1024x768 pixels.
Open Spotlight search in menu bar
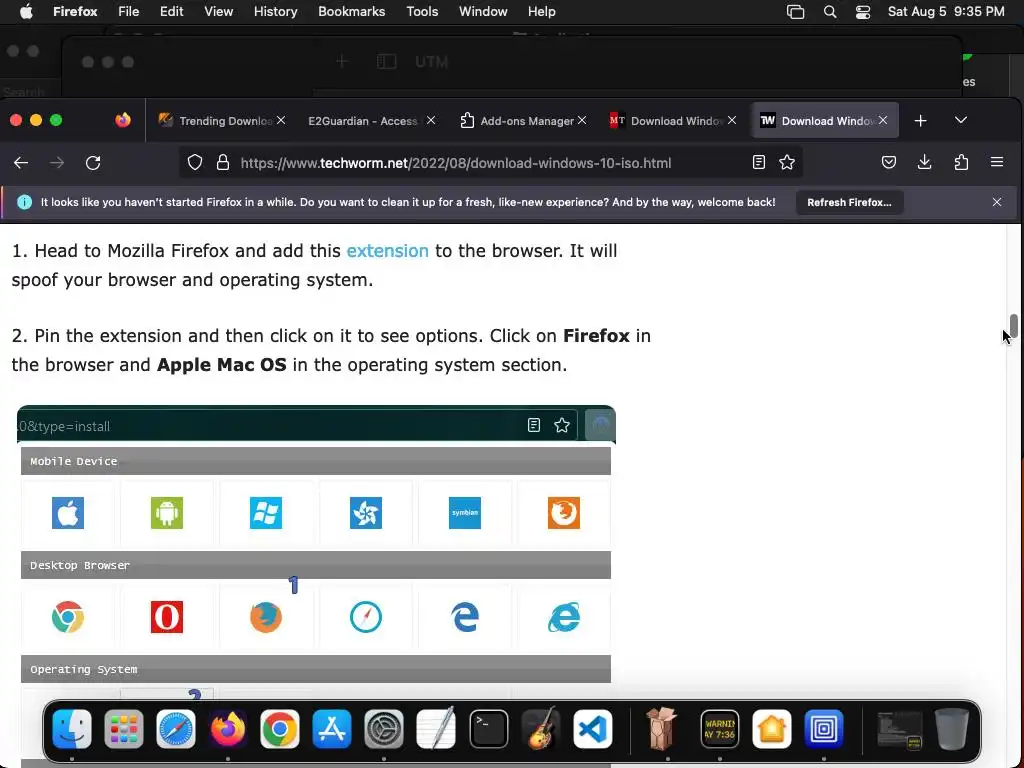[829, 12]
